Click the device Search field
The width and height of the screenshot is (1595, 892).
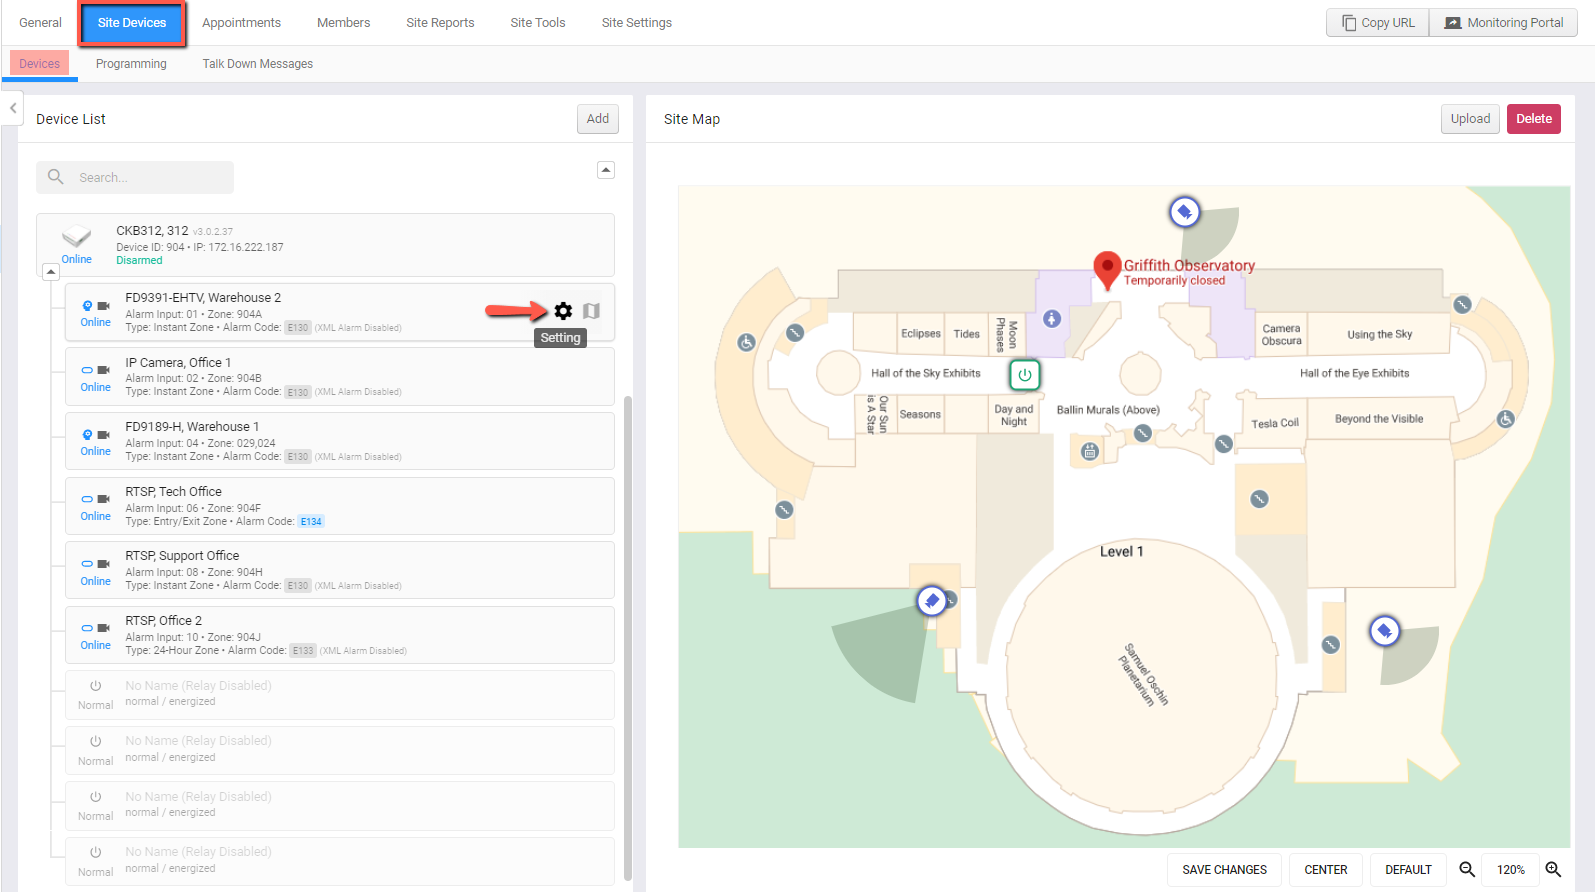click(135, 177)
